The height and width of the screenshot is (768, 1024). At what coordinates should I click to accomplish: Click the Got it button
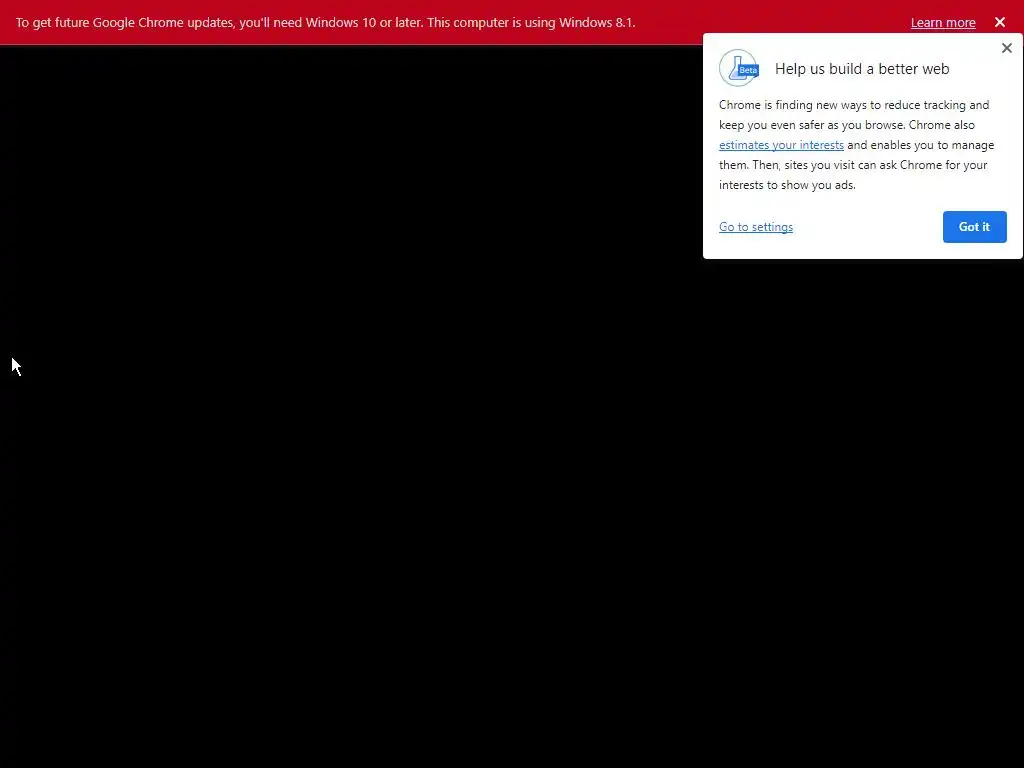point(974,227)
